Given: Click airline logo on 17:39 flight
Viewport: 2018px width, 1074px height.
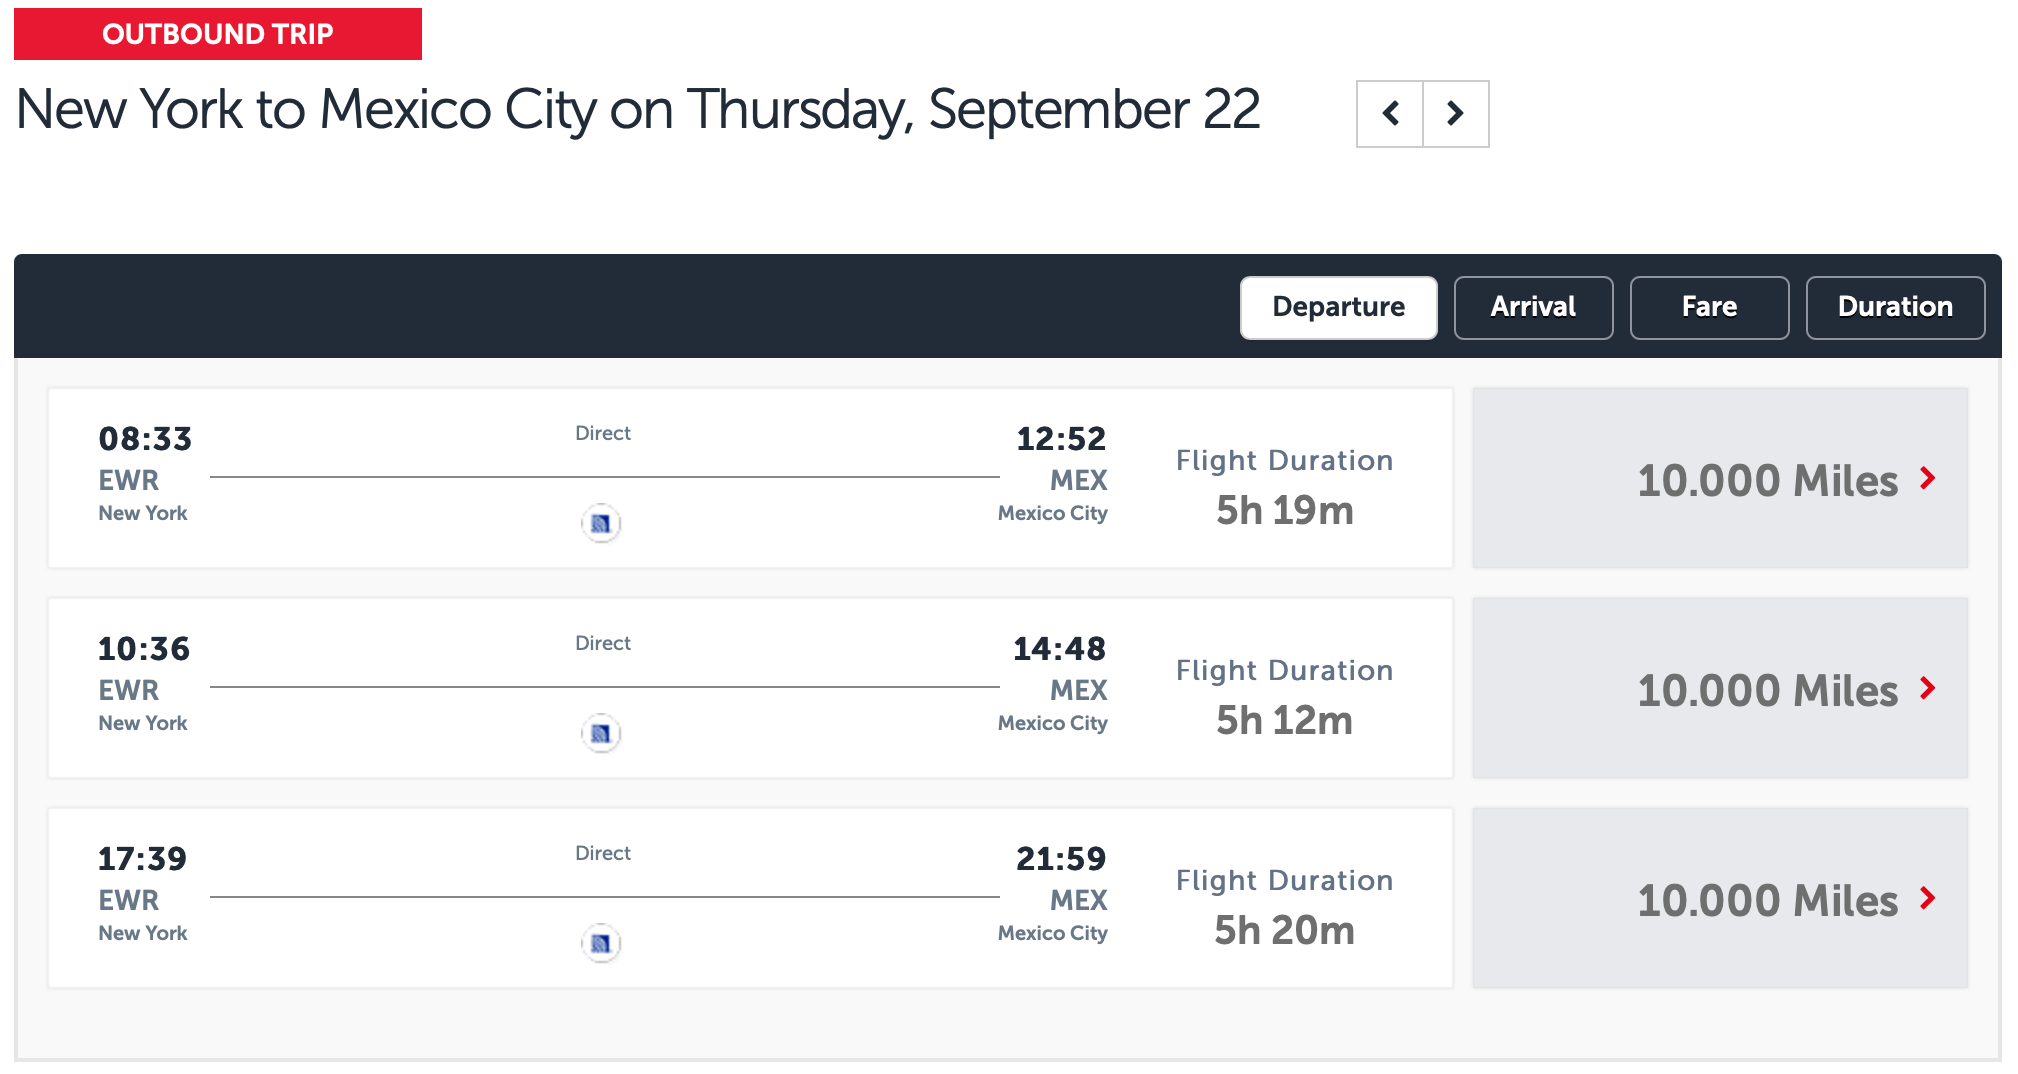Looking at the screenshot, I should pyautogui.click(x=601, y=943).
